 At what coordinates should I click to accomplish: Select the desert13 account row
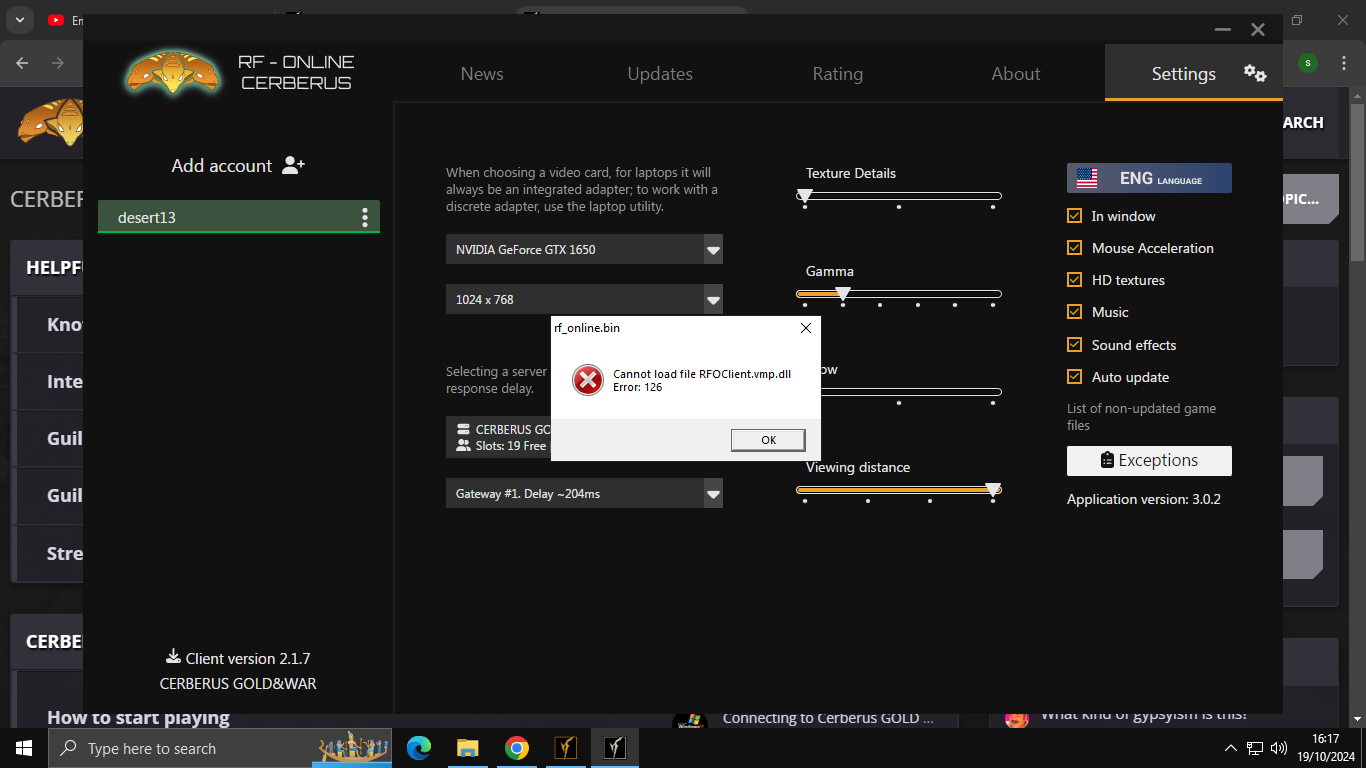pos(238,217)
